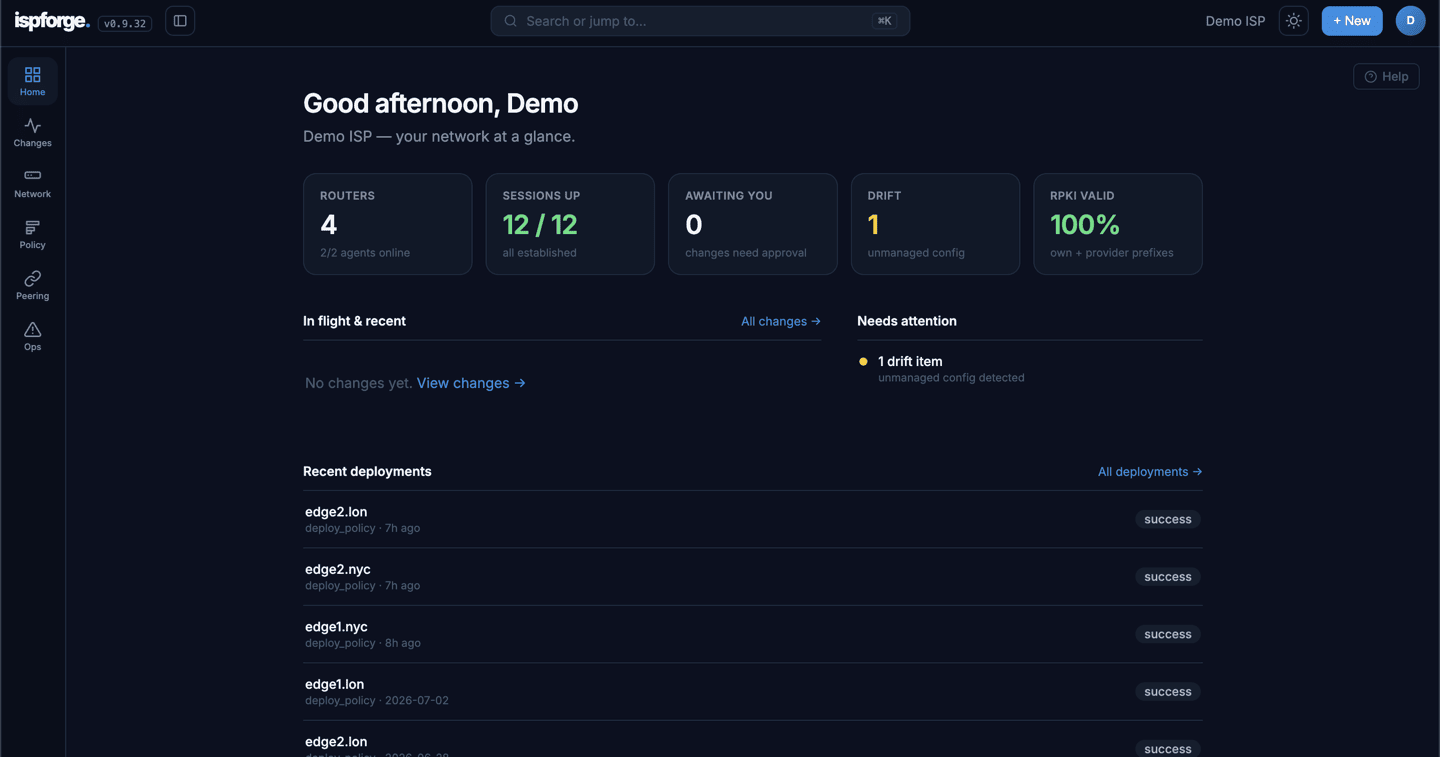Open the Awaiting You card
The image size is (1440, 757).
[753, 224]
